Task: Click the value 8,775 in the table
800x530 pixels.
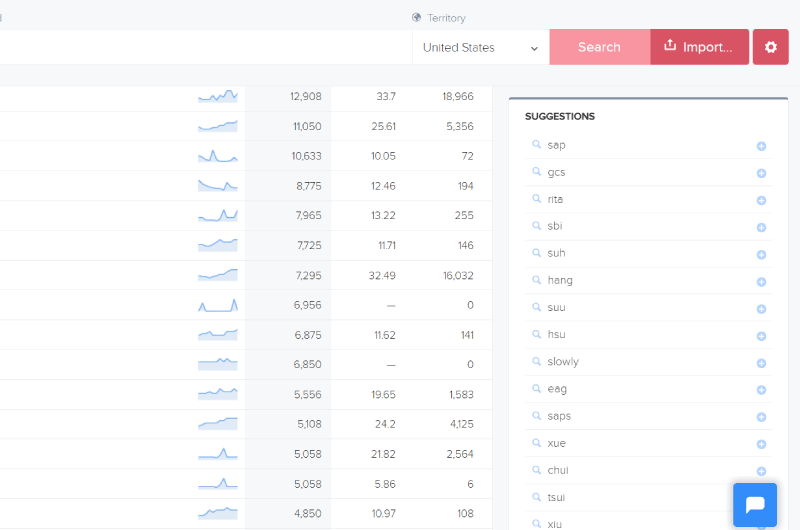Action: [x=309, y=186]
